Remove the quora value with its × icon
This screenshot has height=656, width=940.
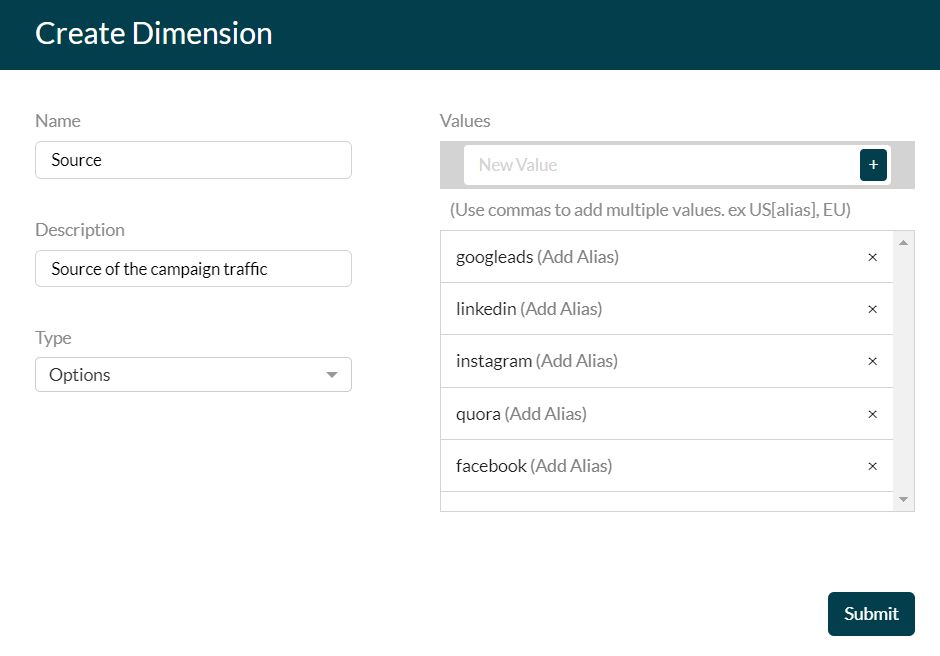tap(872, 413)
